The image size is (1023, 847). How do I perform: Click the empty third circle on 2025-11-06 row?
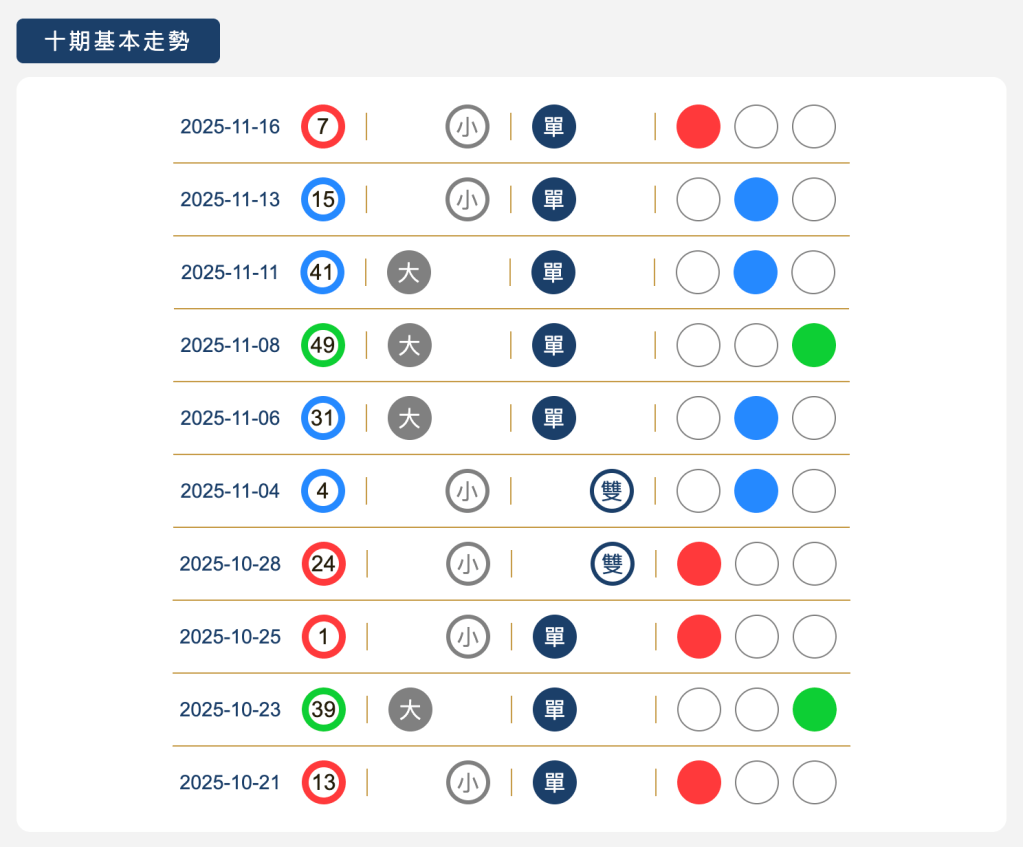tap(813, 418)
